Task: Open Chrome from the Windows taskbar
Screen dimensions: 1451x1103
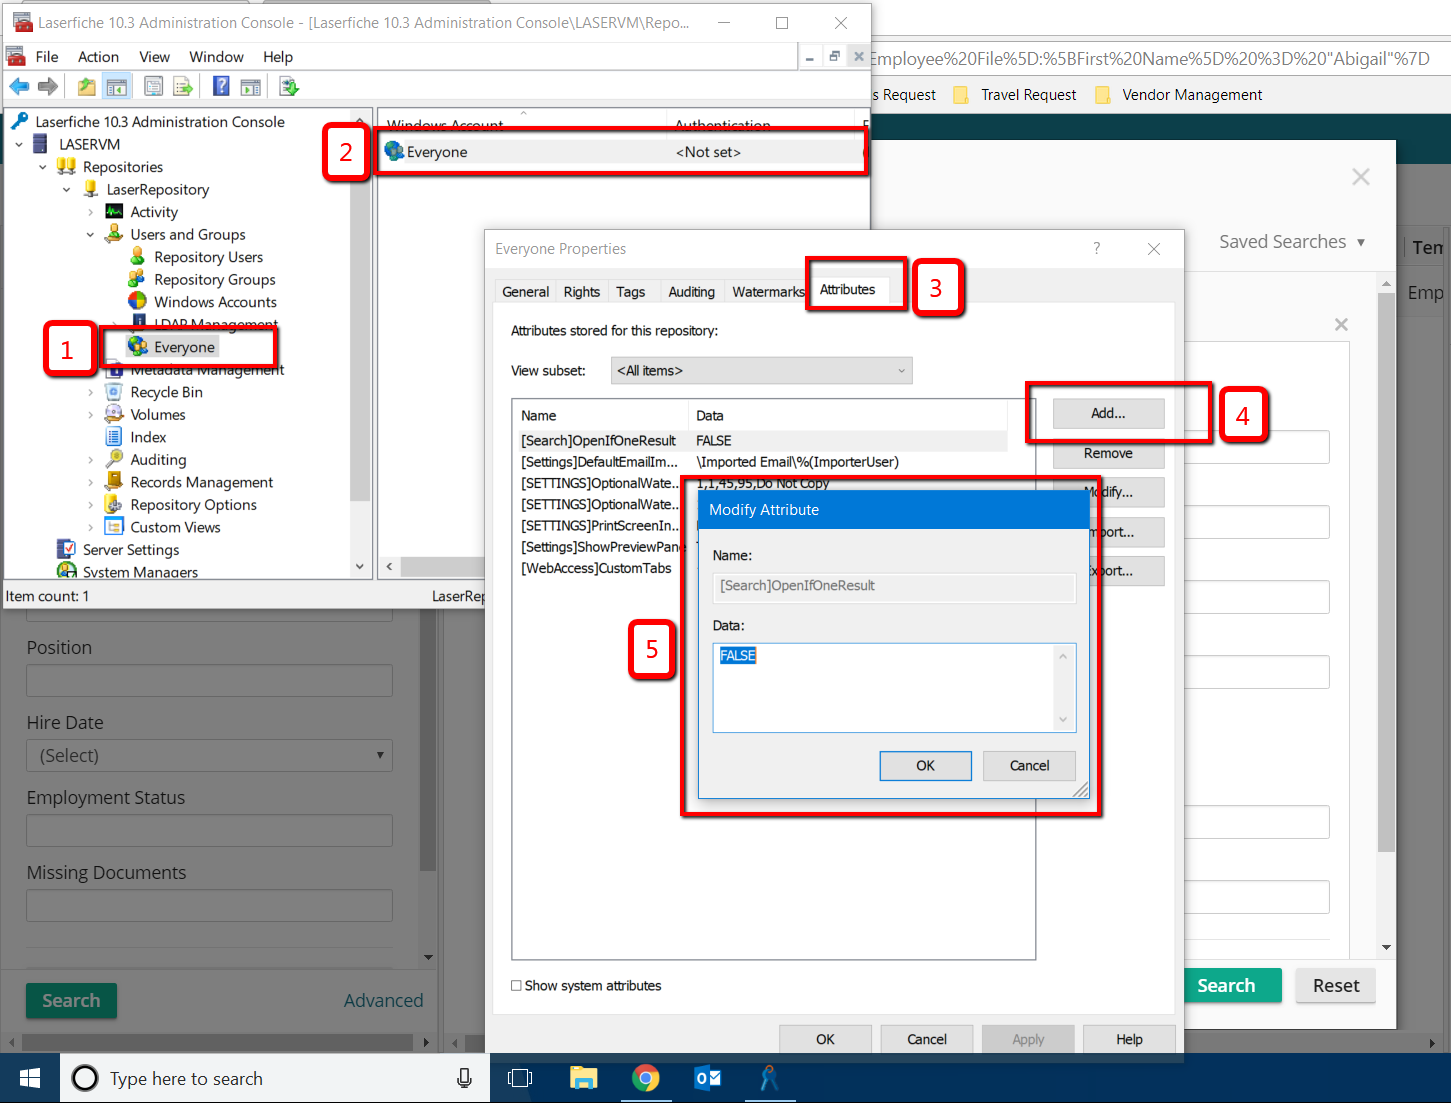Action: 645,1078
